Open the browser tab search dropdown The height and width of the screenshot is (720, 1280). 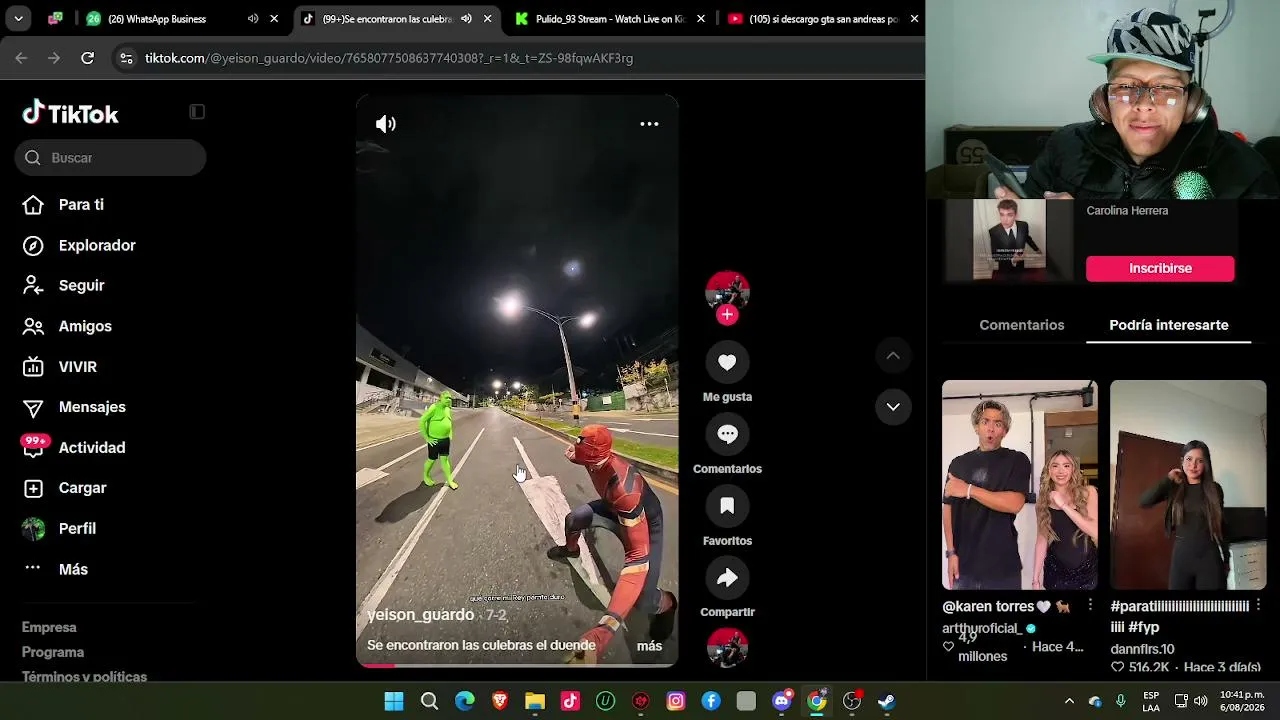18,19
